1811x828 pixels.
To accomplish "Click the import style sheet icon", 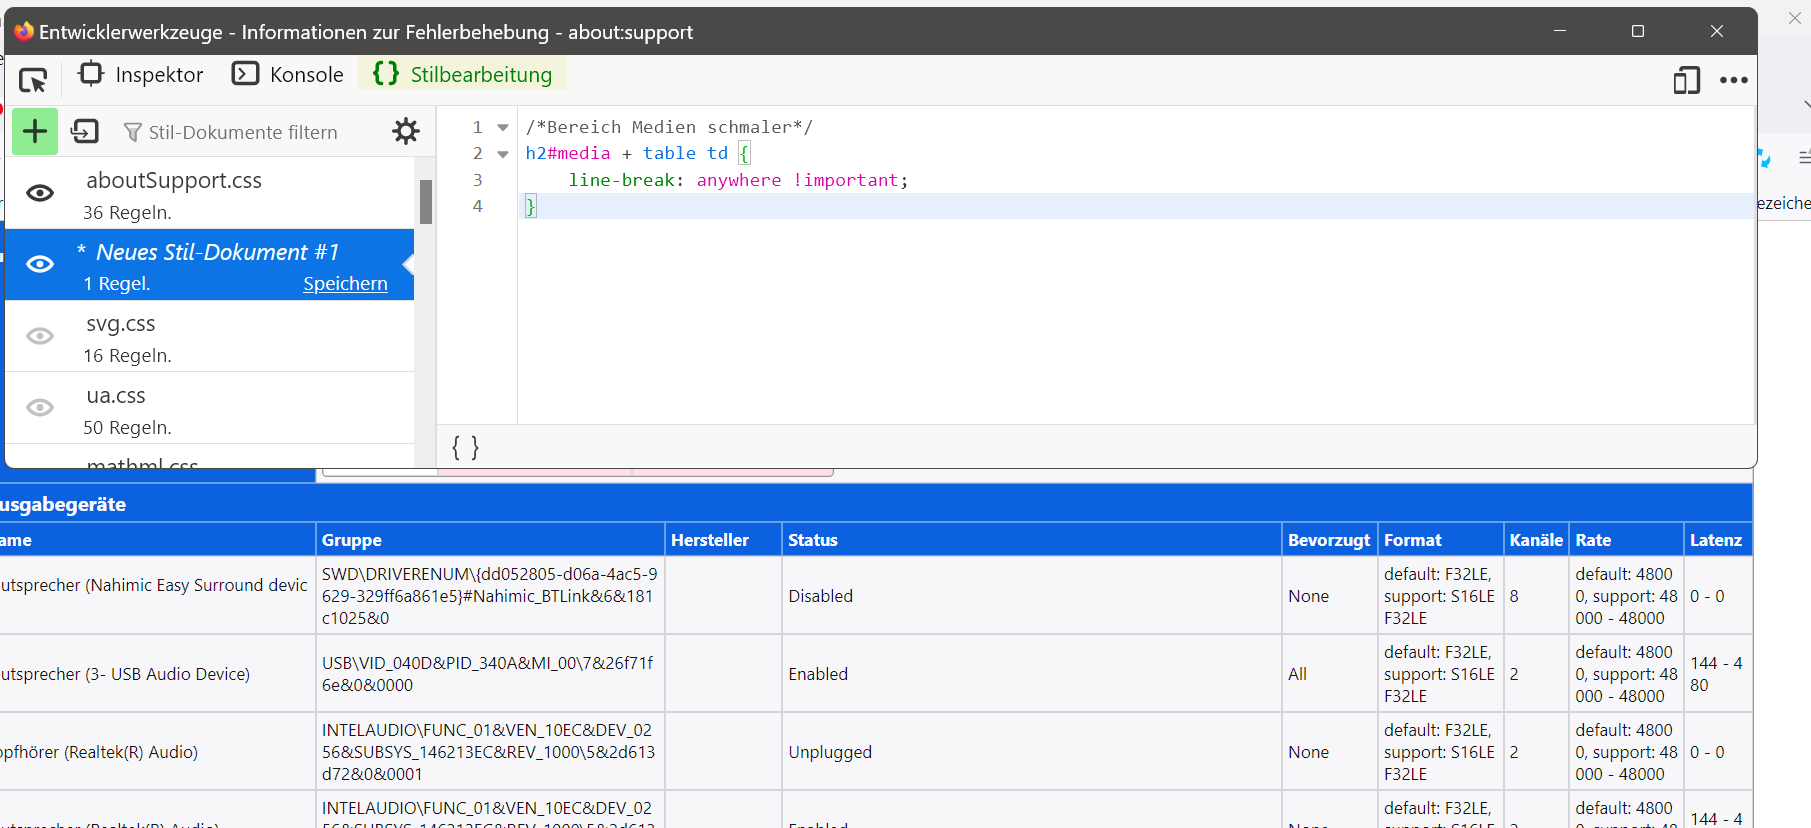I will pyautogui.click(x=85, y=132).
